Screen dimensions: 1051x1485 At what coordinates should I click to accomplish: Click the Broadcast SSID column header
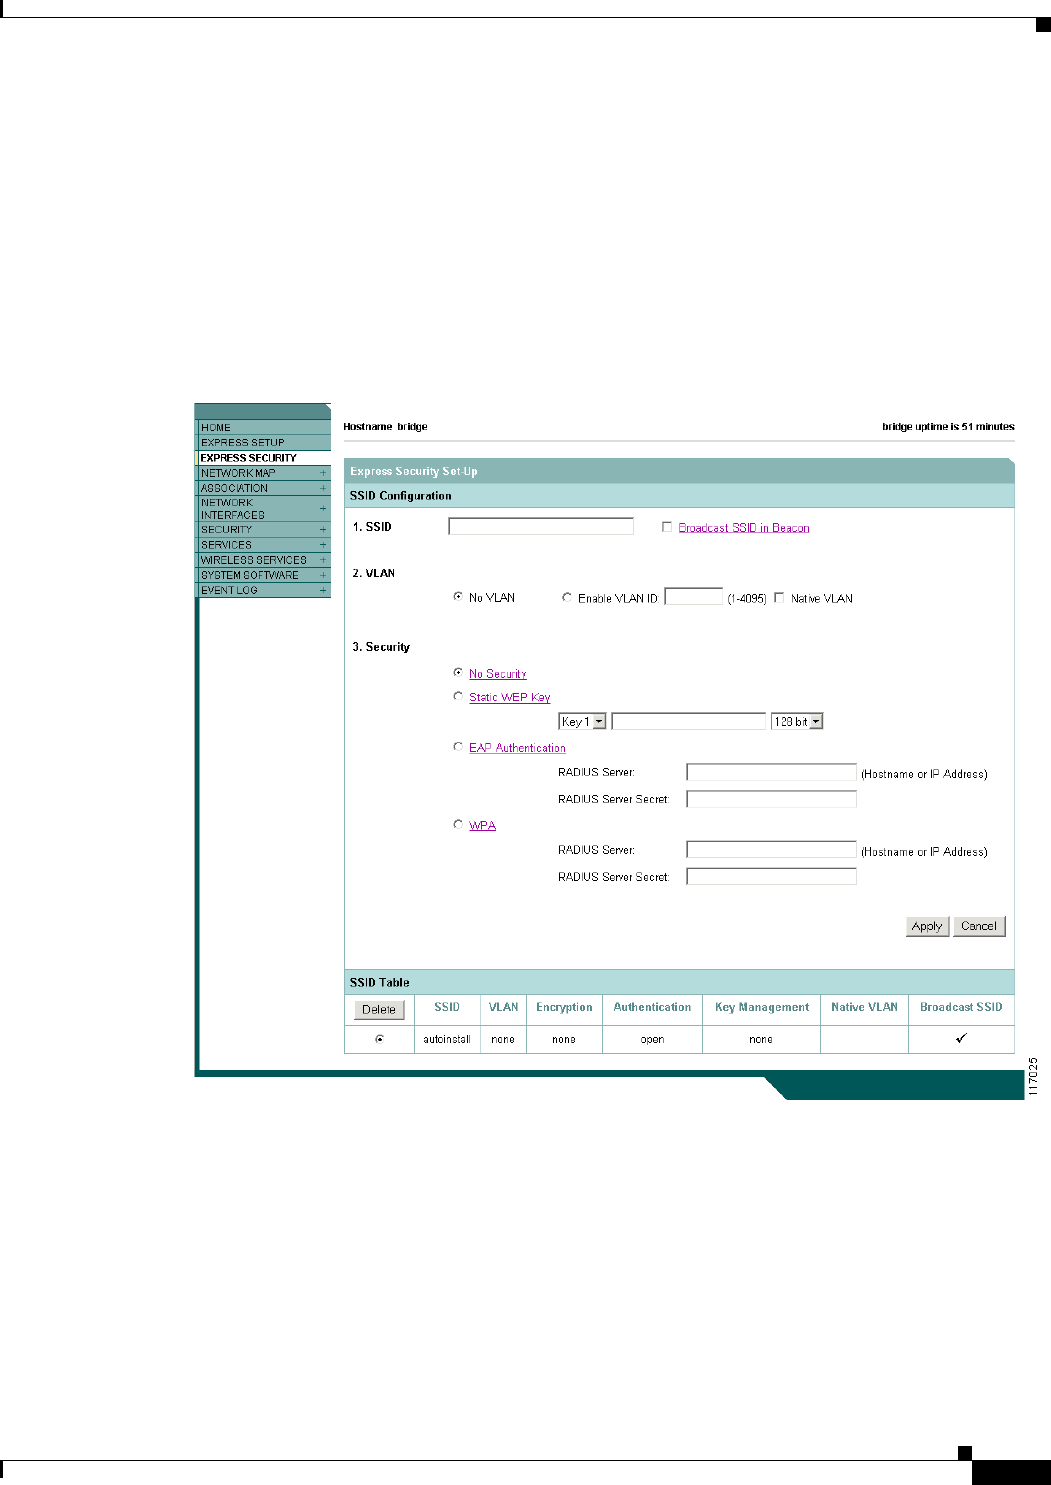pos(961,1008)
